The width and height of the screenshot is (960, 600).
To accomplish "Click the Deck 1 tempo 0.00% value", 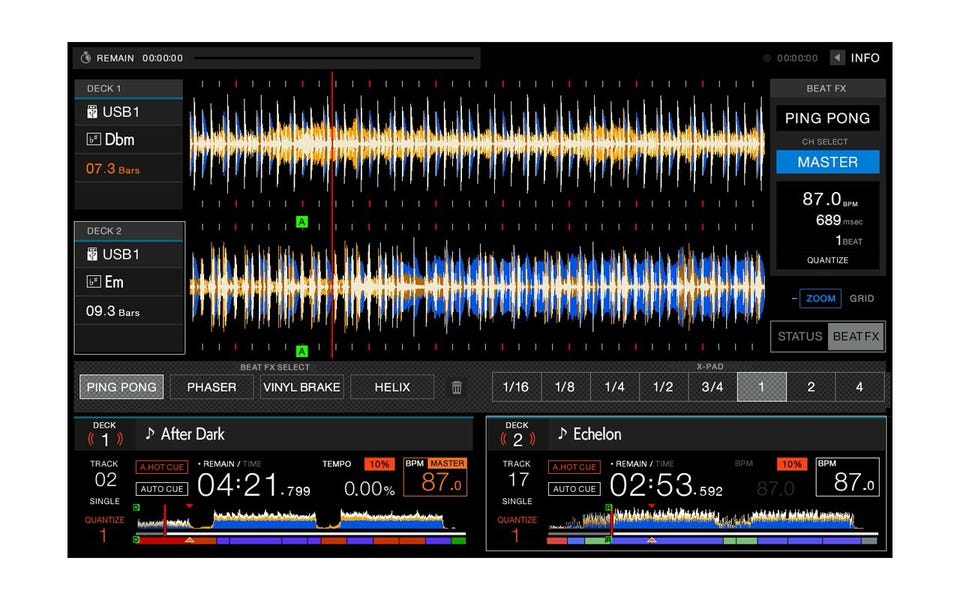I will (x=369, y=489).
